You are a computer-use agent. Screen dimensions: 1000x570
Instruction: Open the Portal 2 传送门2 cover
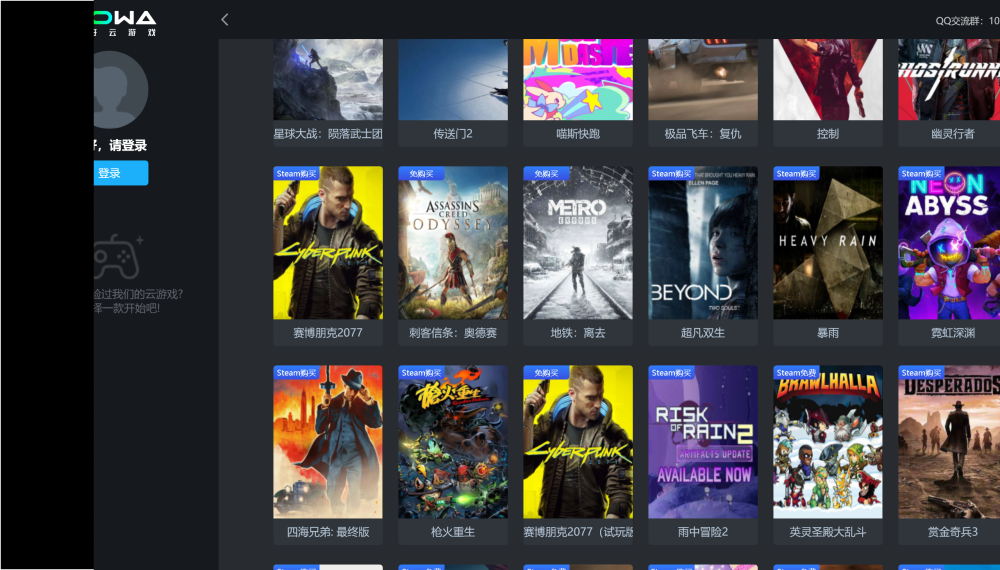[x=453, y=80]
